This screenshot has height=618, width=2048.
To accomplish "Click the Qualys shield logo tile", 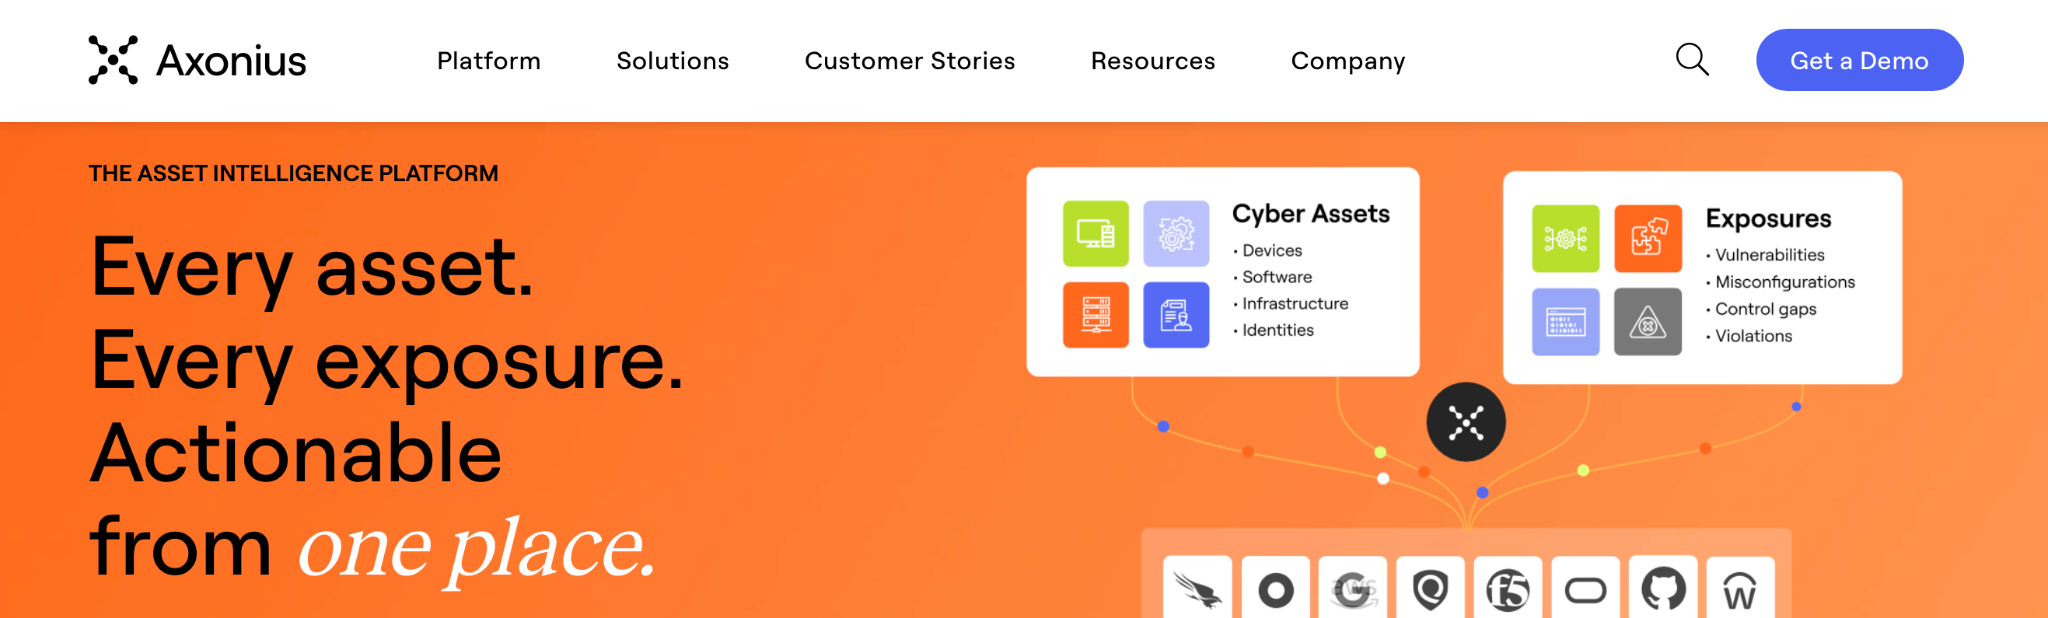I will [1431, 588].
